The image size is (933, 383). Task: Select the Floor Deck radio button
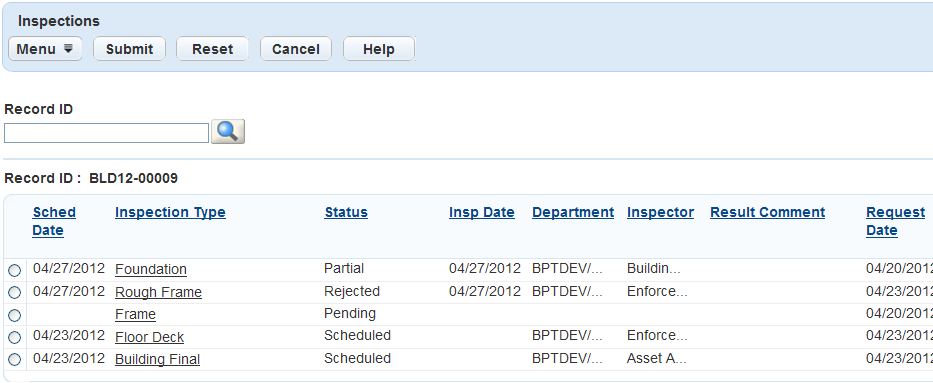pyautogui.click(x=14, y=337)
